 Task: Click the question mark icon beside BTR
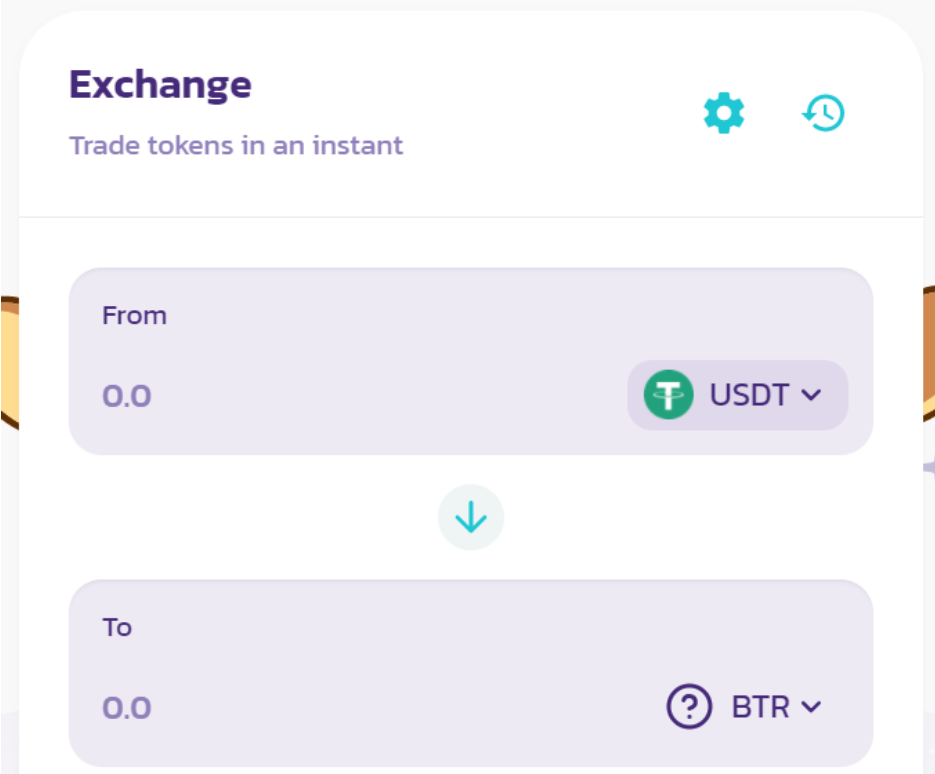click(688, 707)
